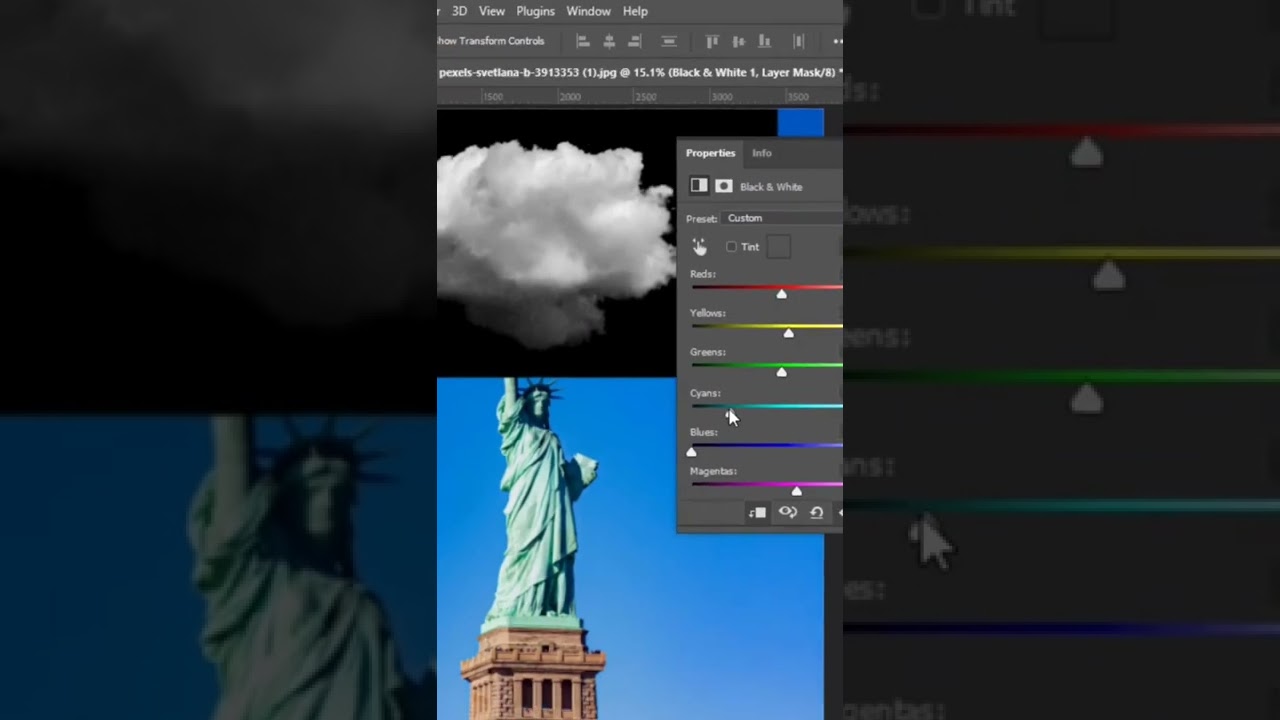Image resolution: width=1280 pixels, height=720 pixels.
Task: Open the three-dots more align options
Action: click(837, 41)
